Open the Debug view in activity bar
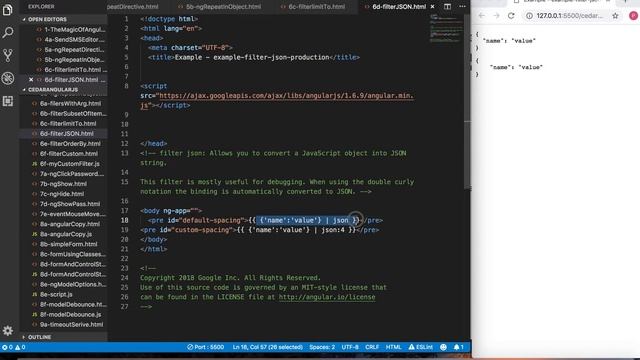The image size is (640, 360). coord(8,78)
